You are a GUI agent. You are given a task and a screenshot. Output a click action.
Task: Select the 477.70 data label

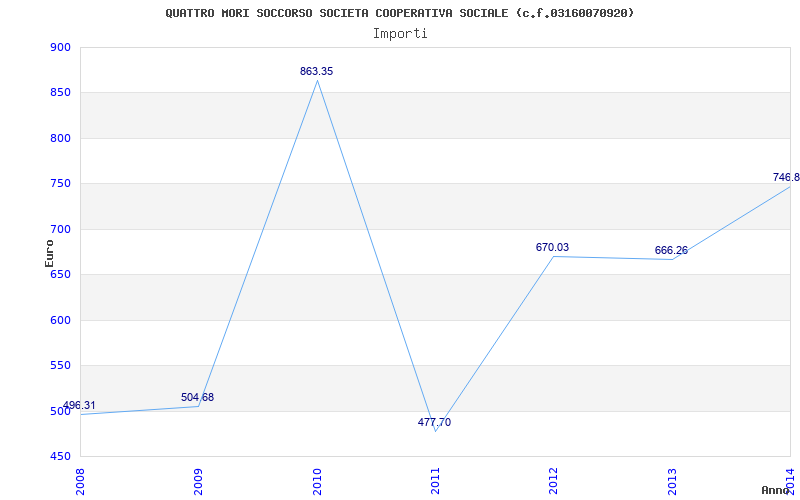point(434,422)
